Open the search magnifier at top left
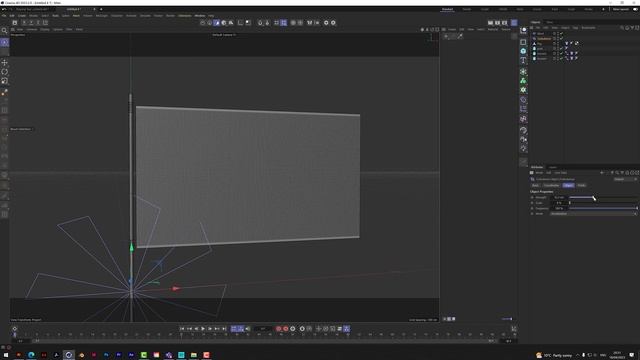640x360 pixels. 4,31
